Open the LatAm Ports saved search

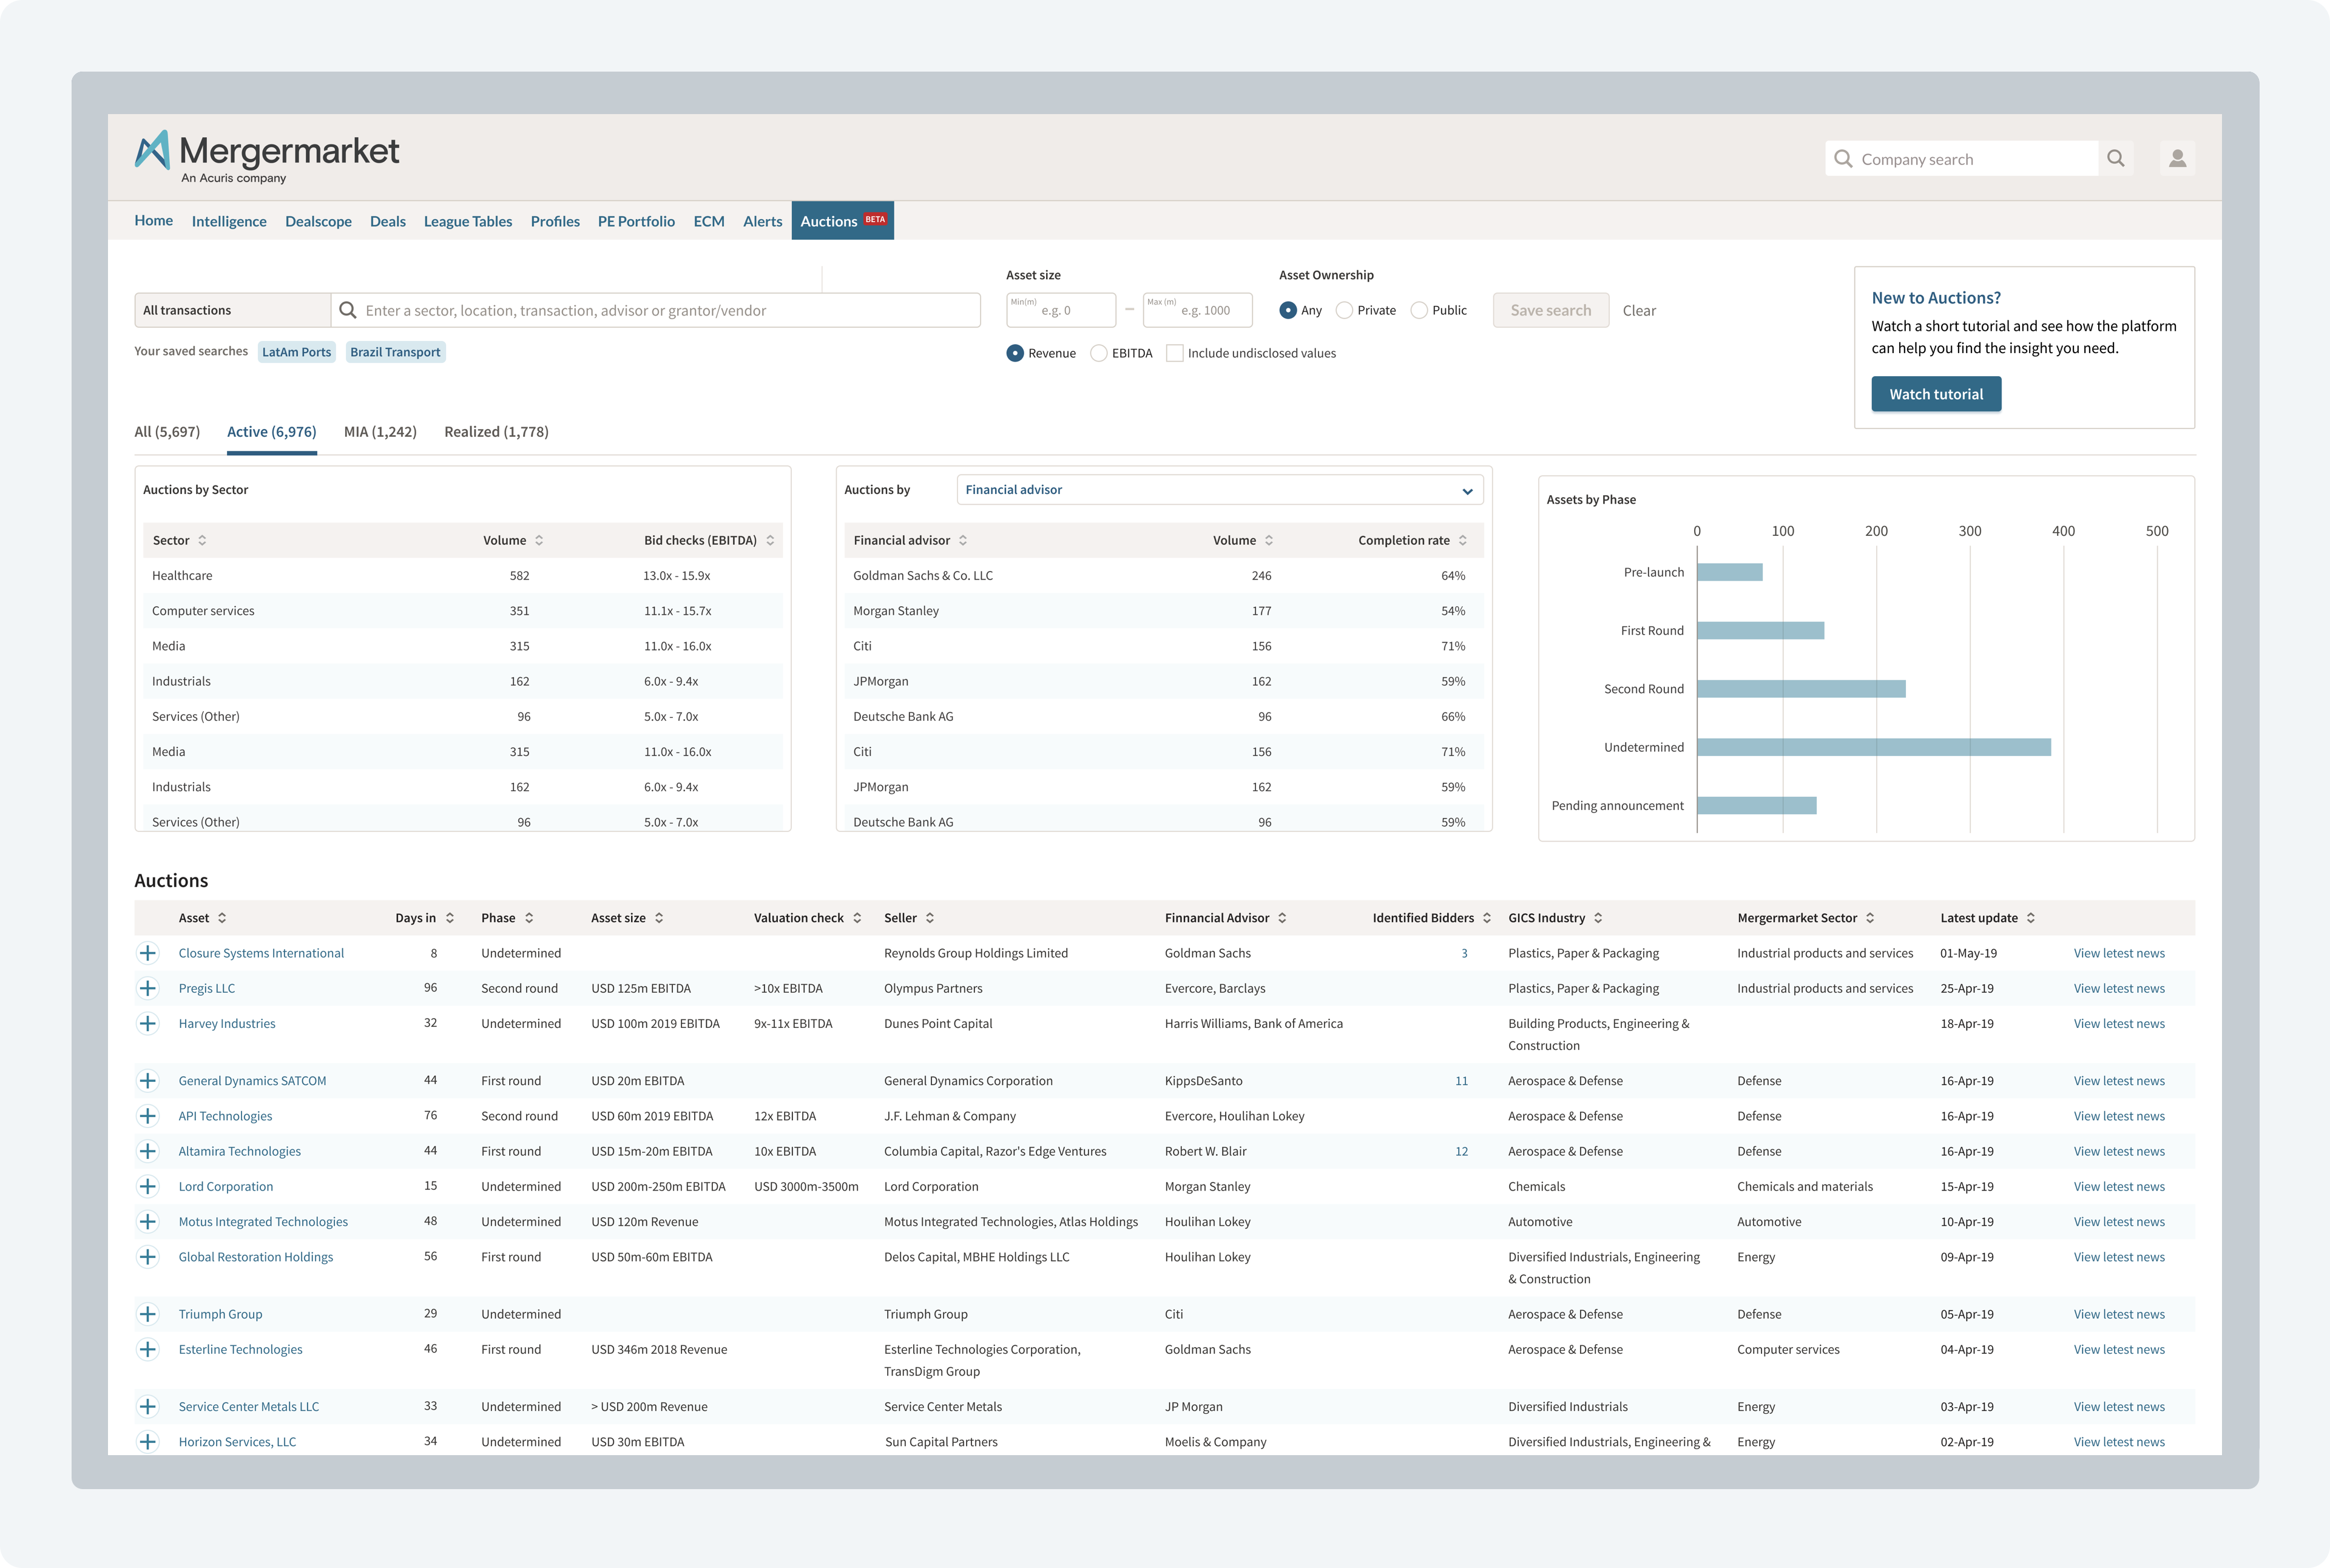(296, 351)
